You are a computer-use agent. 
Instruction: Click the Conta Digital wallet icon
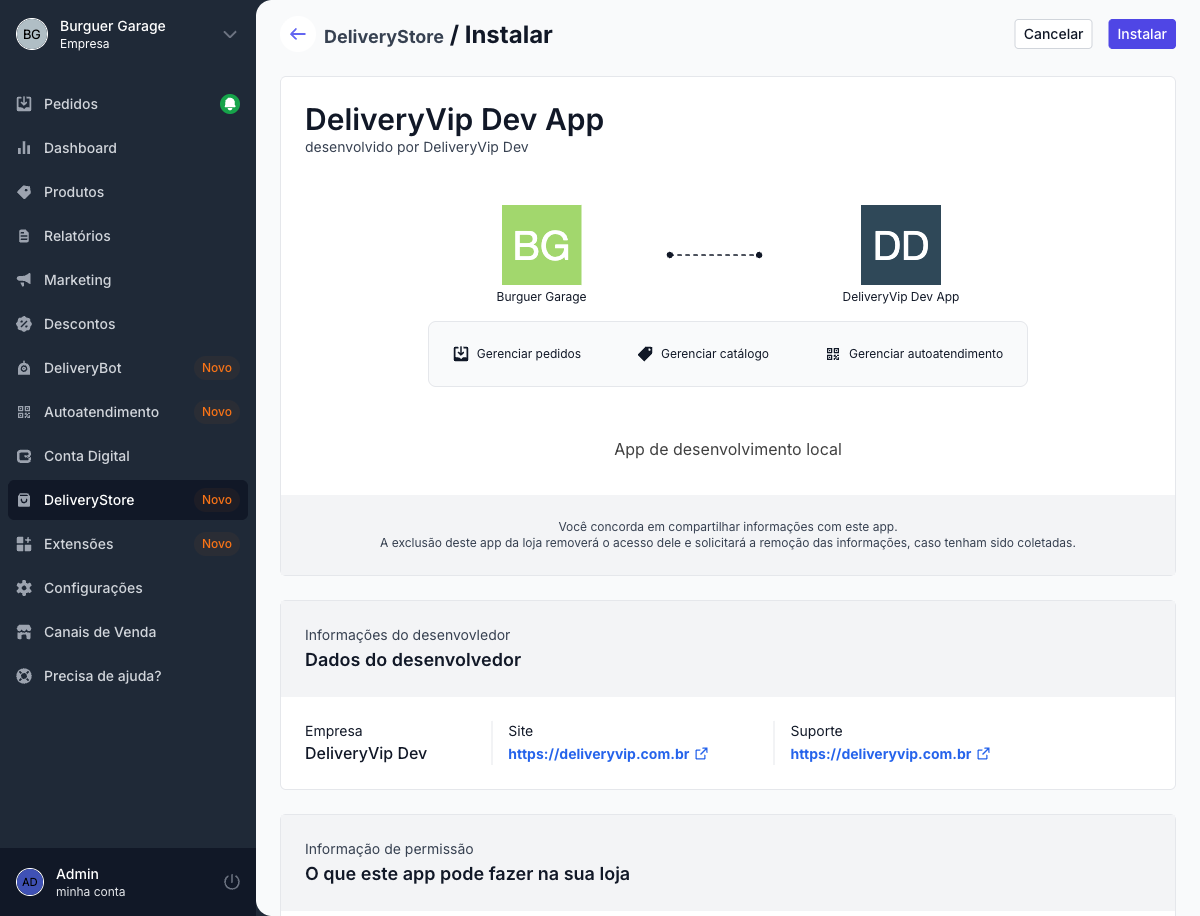pos(24,456)
